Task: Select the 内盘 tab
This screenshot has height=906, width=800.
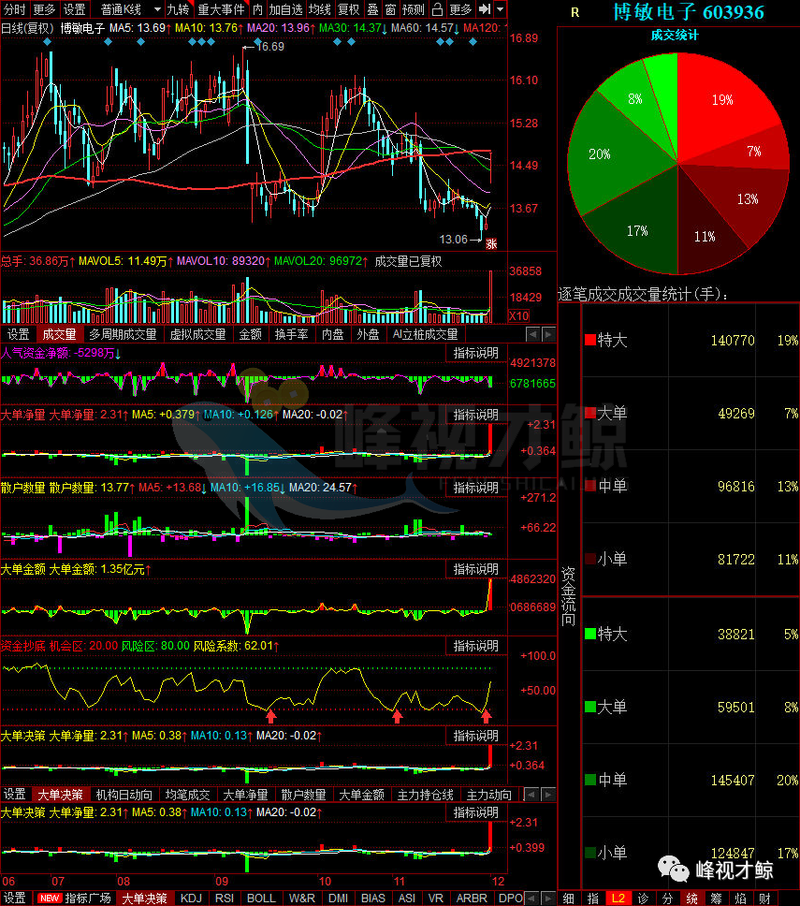Action: coord(333,334)
